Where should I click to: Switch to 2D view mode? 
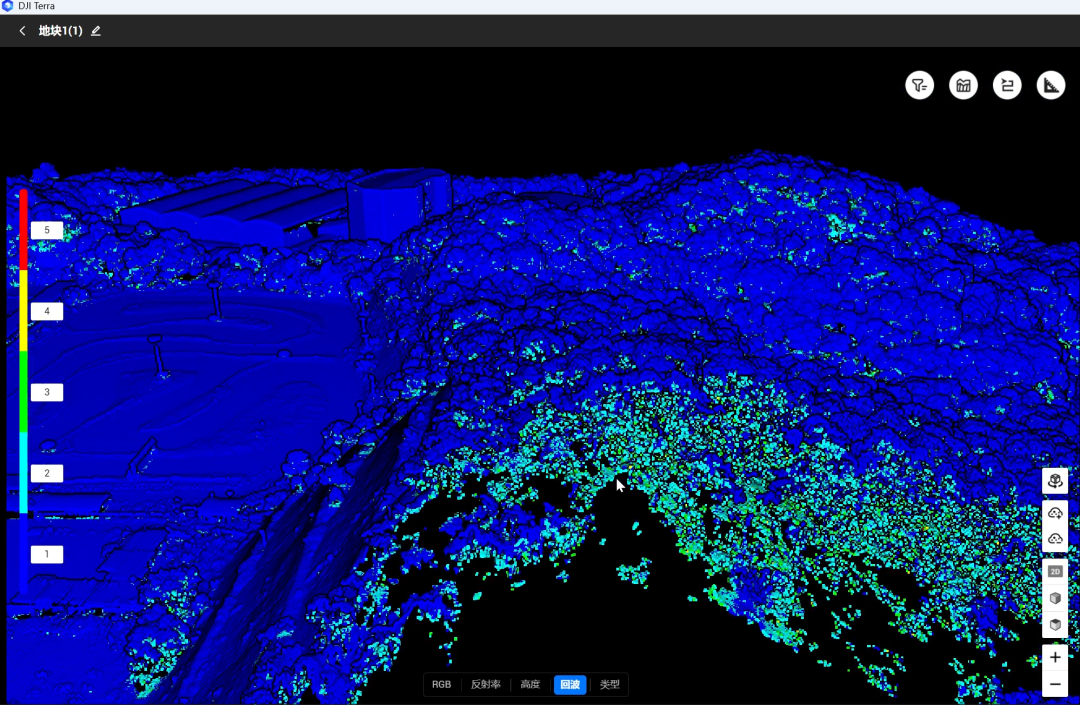[1055, 572]
